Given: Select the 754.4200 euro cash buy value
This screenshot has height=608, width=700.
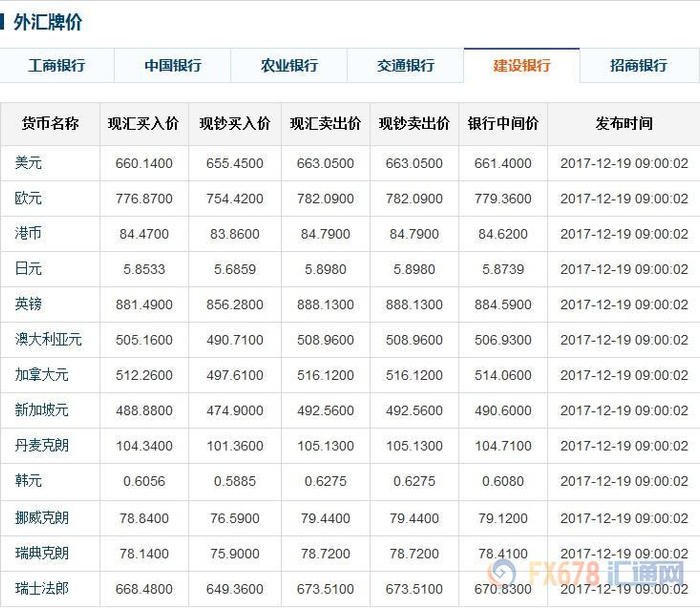Looking at the screenshot, I should (x=235, y=199).
